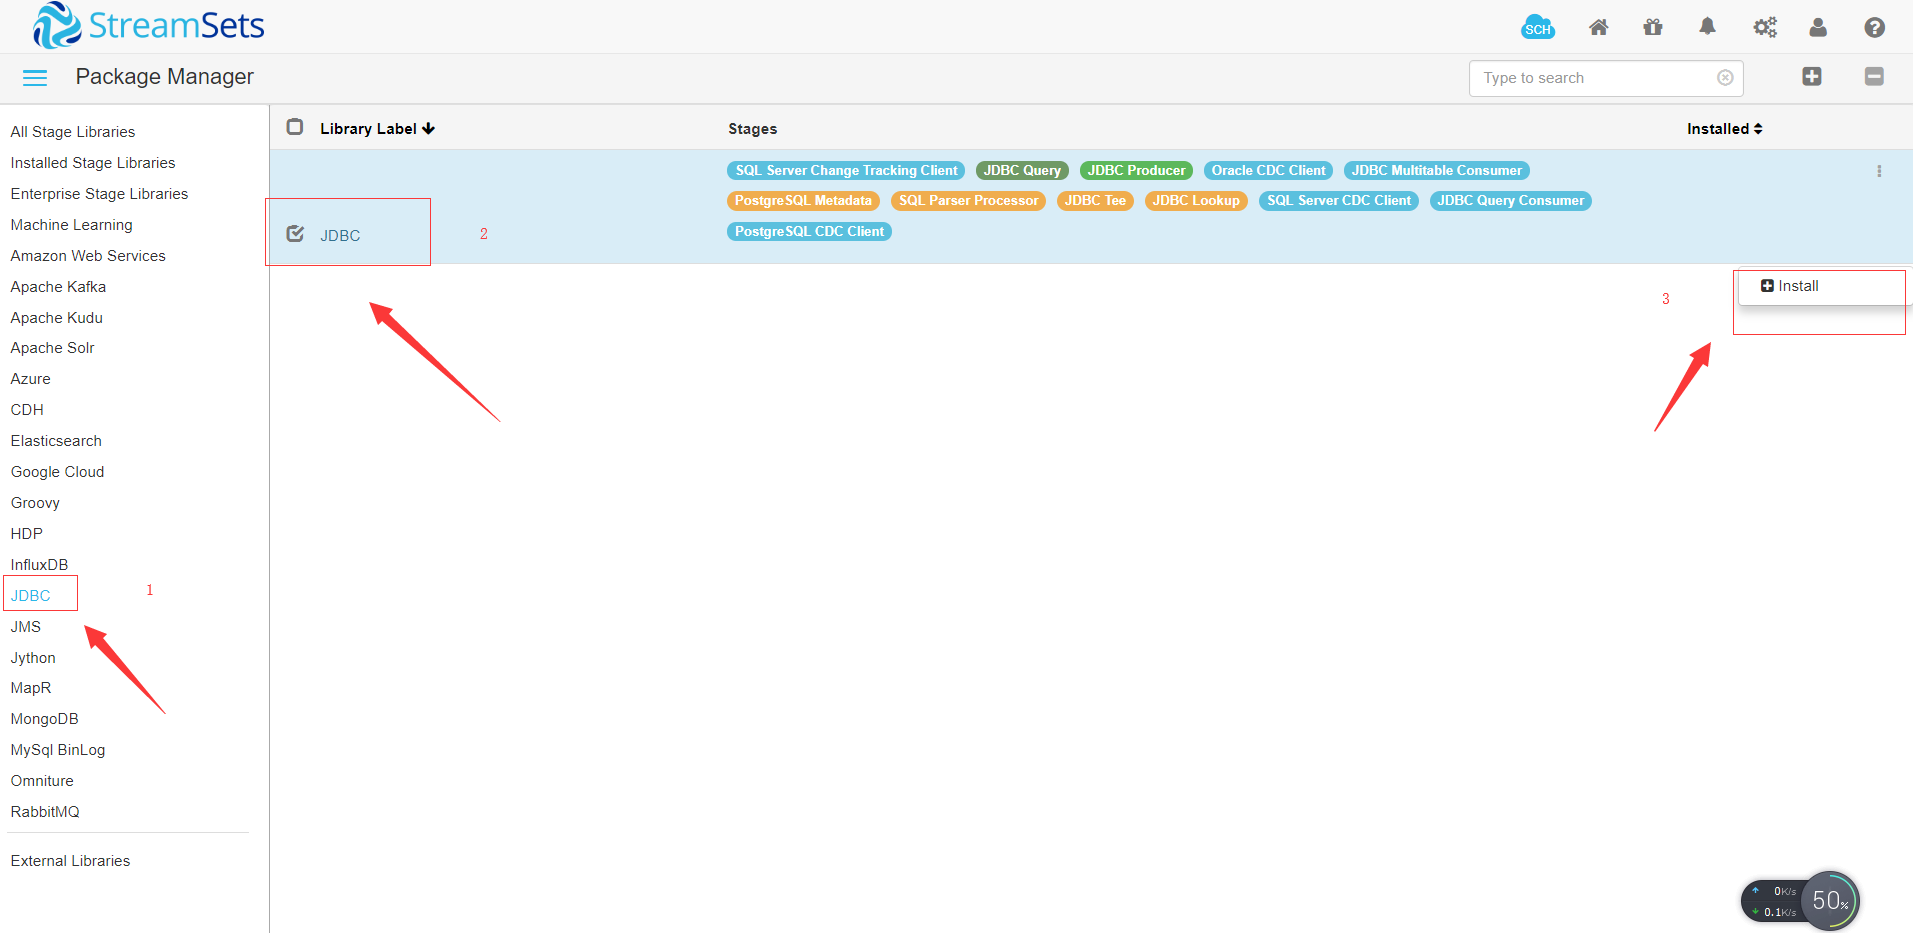Toggle the JDBC library row checkbox
The image size is (1913, 933).
(295, 233)
